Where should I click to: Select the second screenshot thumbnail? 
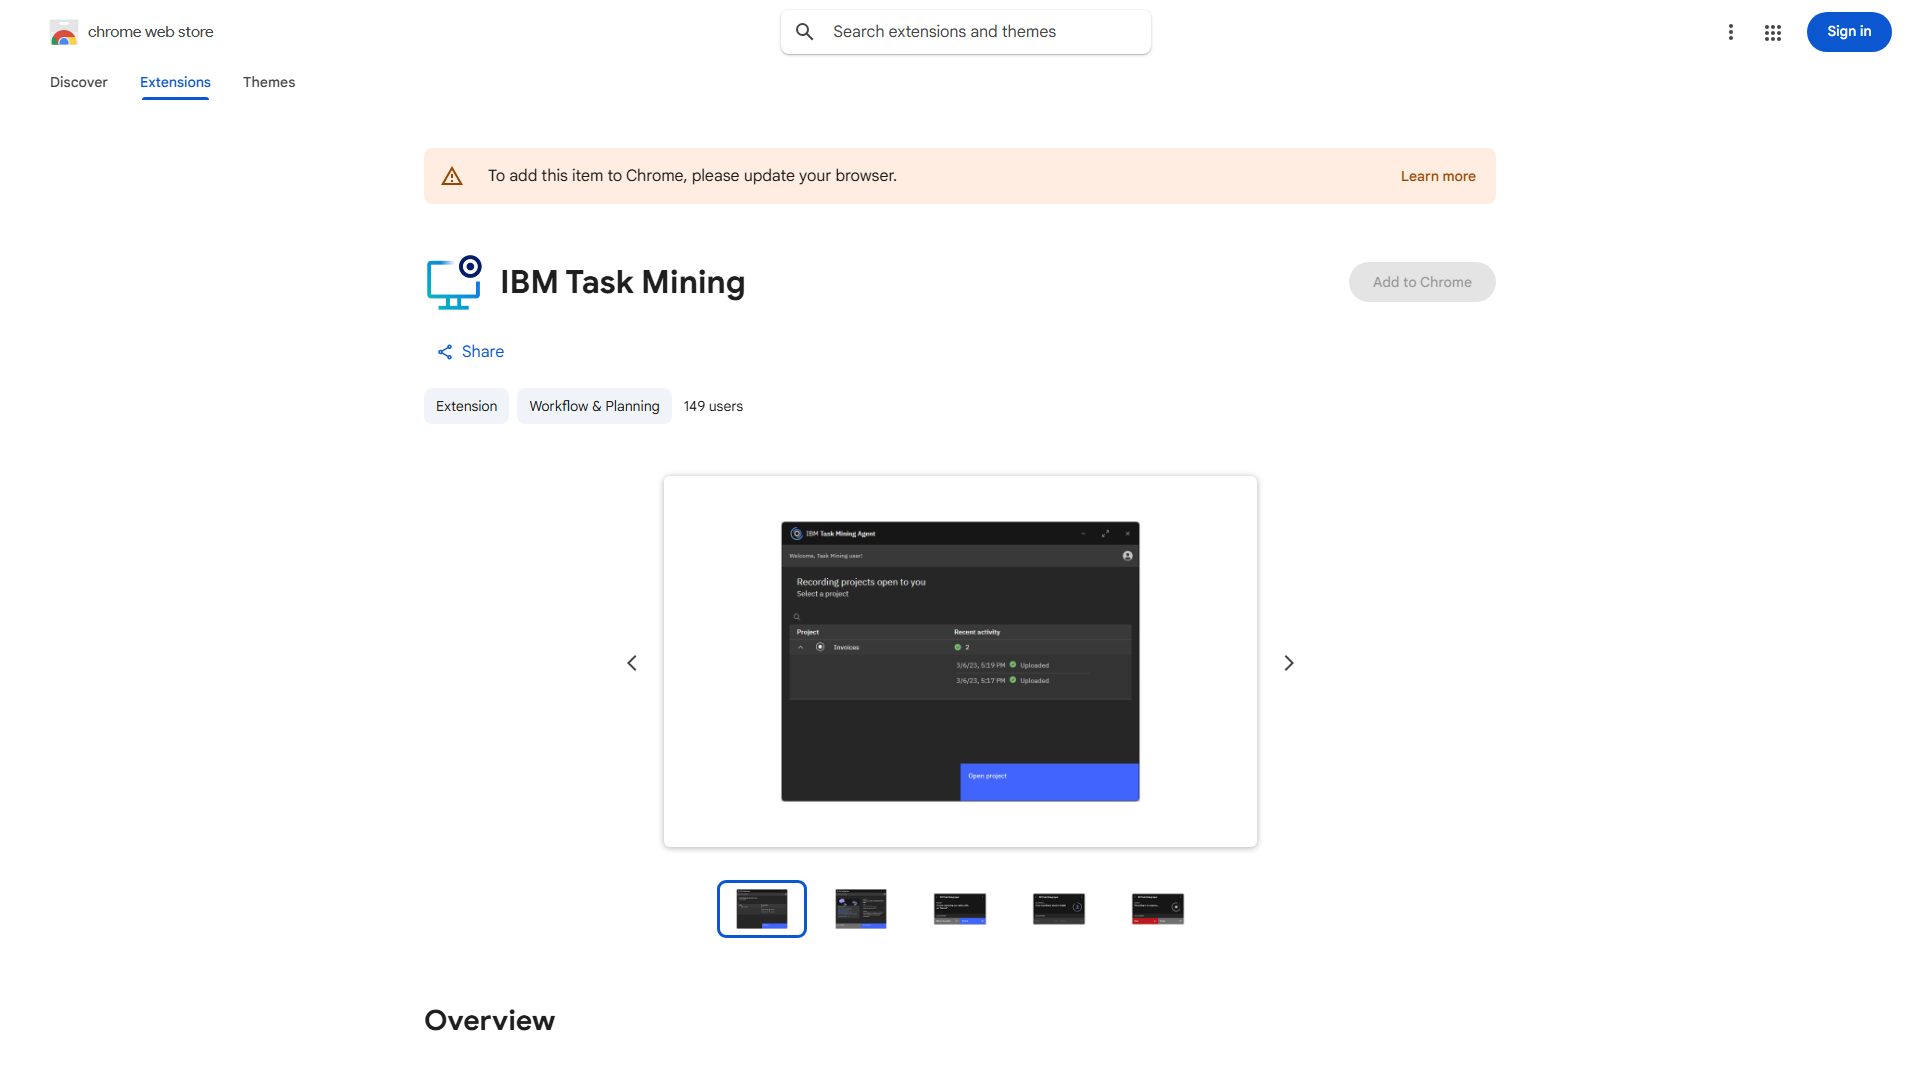(x=860, y=908)
